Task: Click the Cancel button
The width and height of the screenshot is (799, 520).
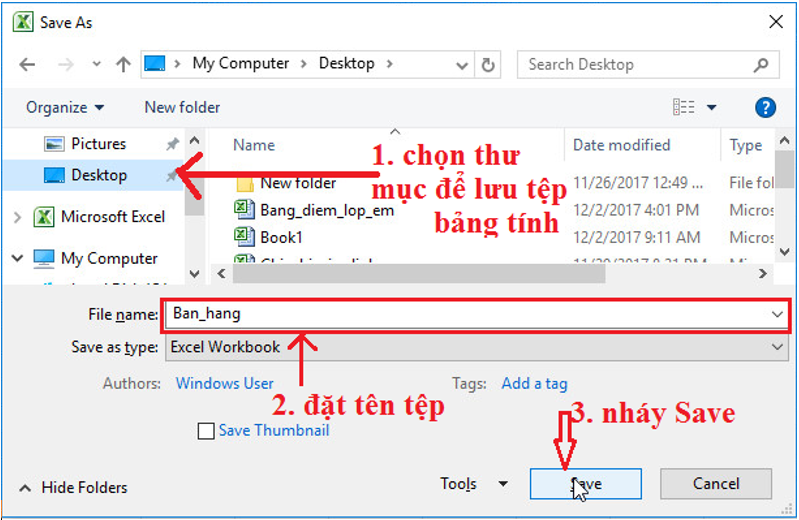Action: (716, 484)
